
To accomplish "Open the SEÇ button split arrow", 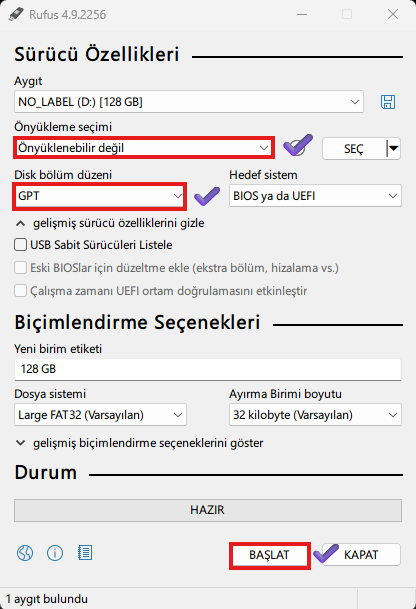I will pyautogui.click(x=393, y=148).
